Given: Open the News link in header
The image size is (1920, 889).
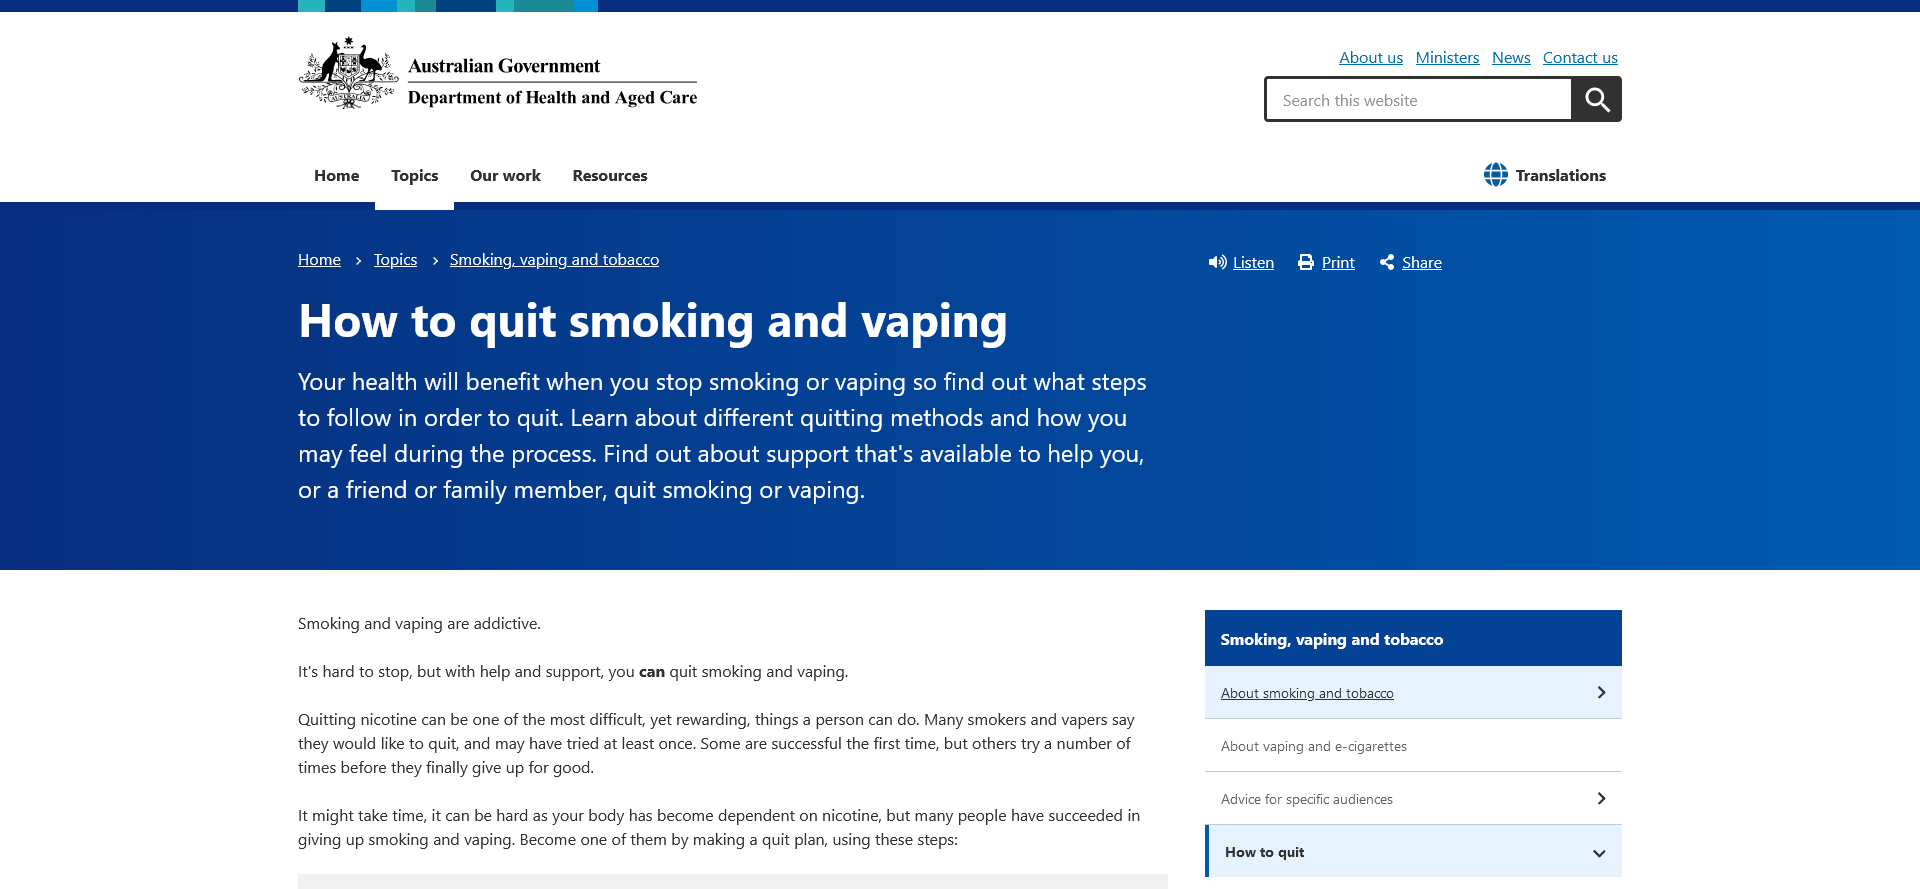Looking at the screenshot, I should tap(1510, 58).
